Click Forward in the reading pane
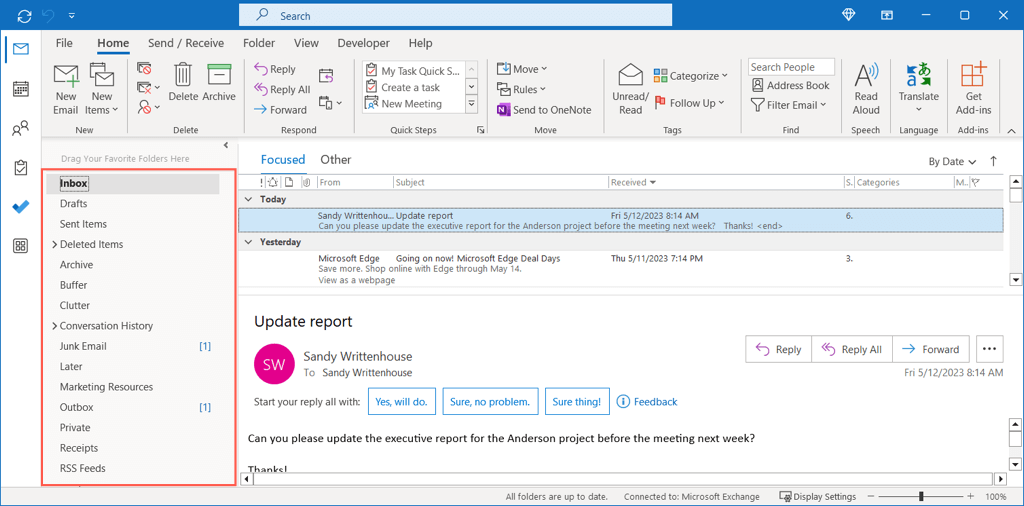Image resolution: width=1024 pixels, height=506 pixels. click(931, 349)
